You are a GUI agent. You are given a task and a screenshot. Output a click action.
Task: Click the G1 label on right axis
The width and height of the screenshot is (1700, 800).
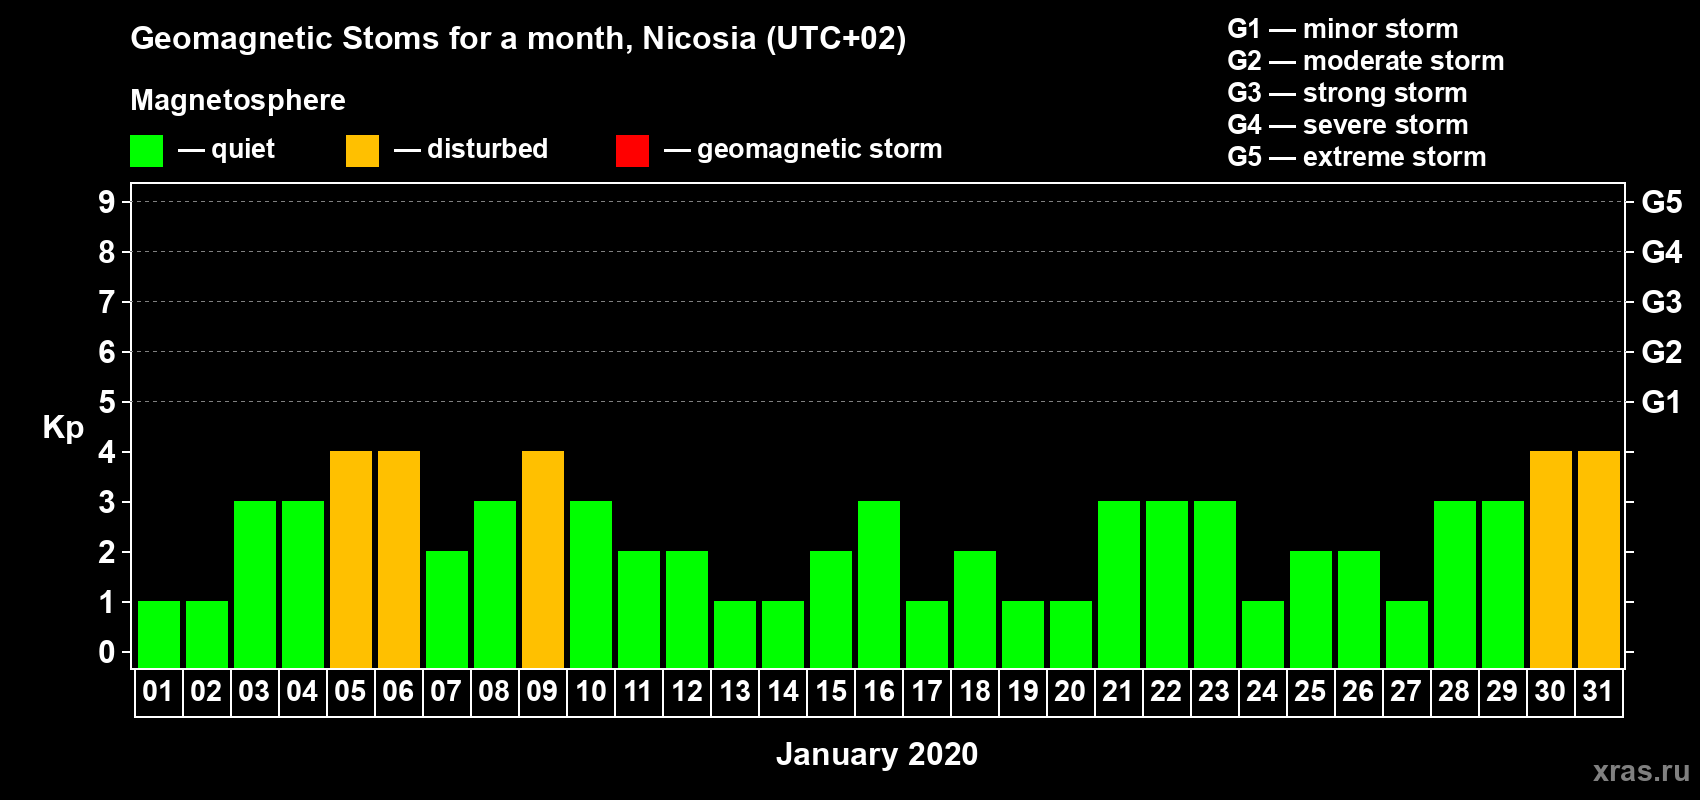1661,402
